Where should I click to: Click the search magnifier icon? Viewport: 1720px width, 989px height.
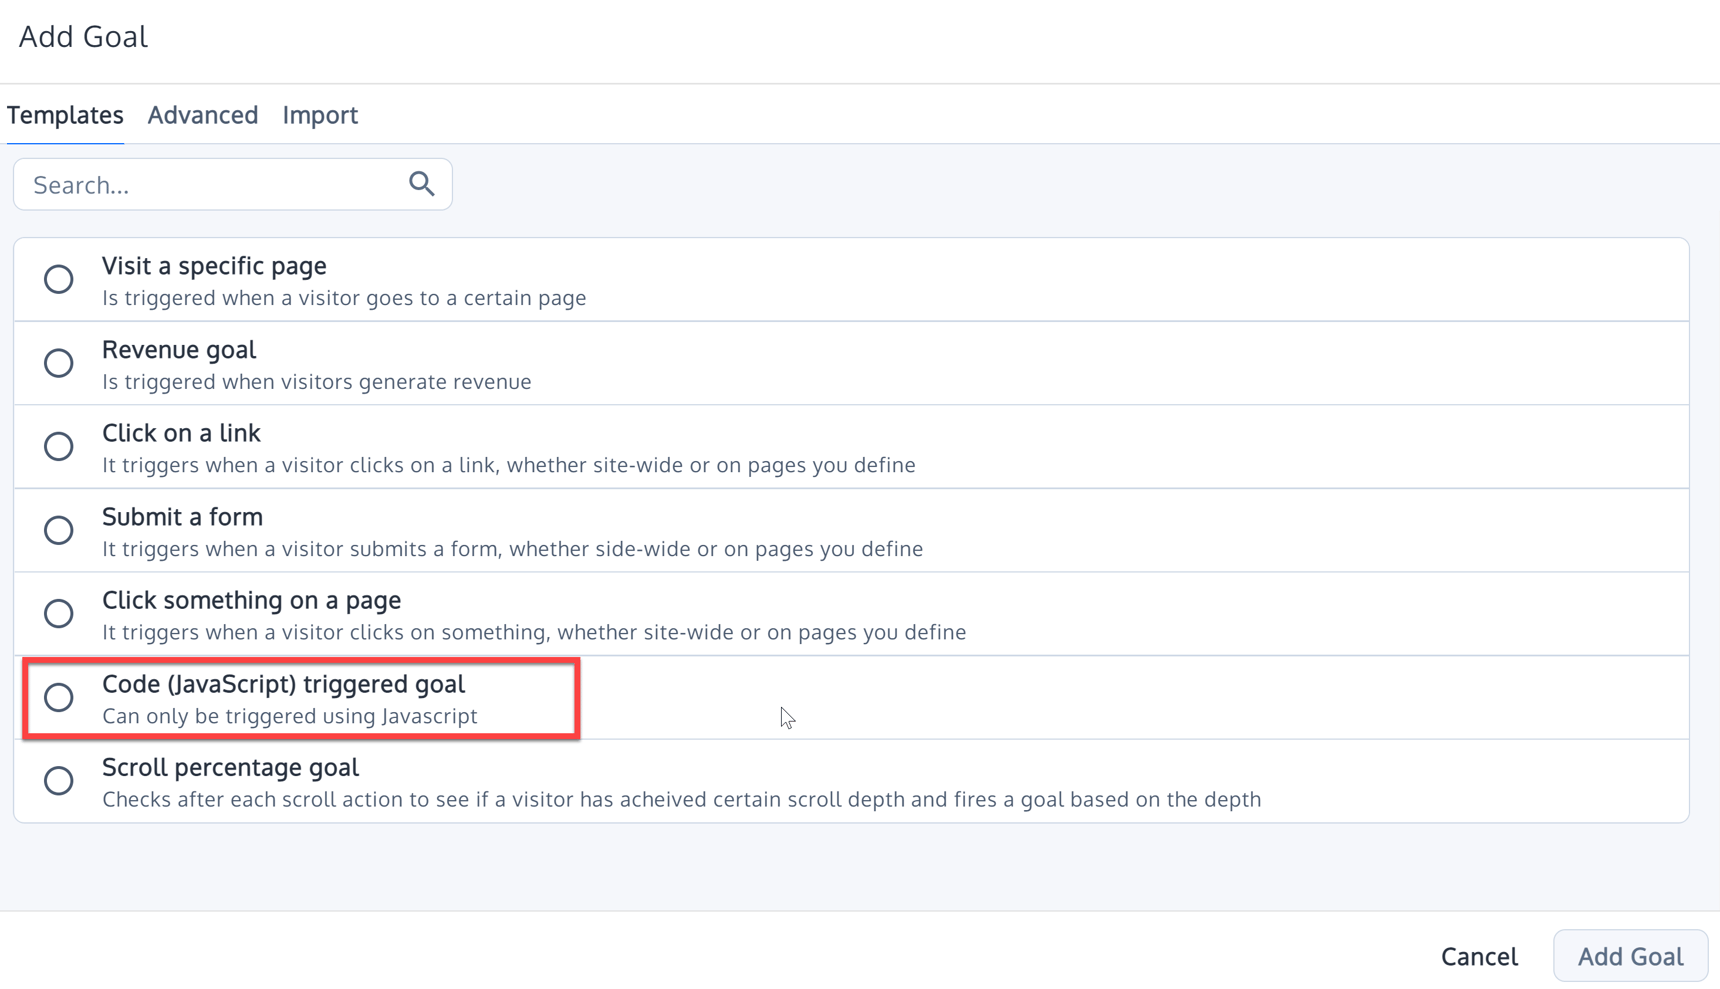(x=421, y=184)
